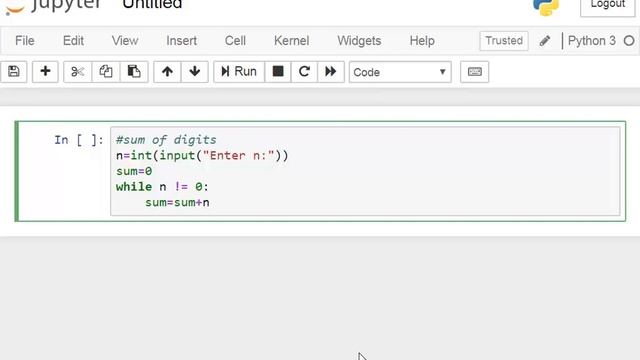Screen dimensions: 640x360
Task: Open the Kernel menu
Action: coord(291,41)
